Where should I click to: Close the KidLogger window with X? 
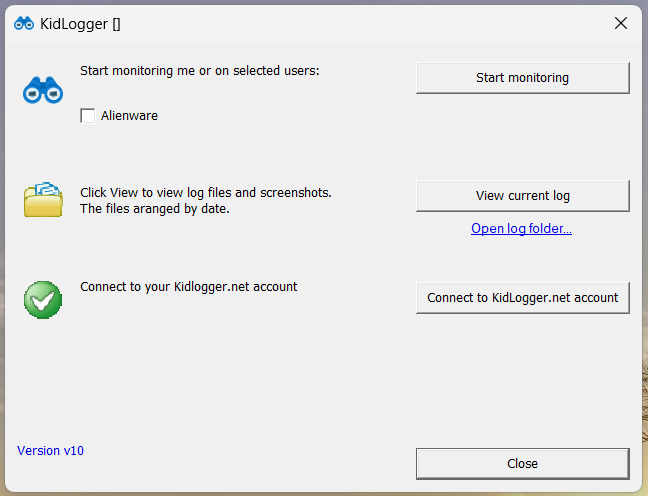(621, 23)
